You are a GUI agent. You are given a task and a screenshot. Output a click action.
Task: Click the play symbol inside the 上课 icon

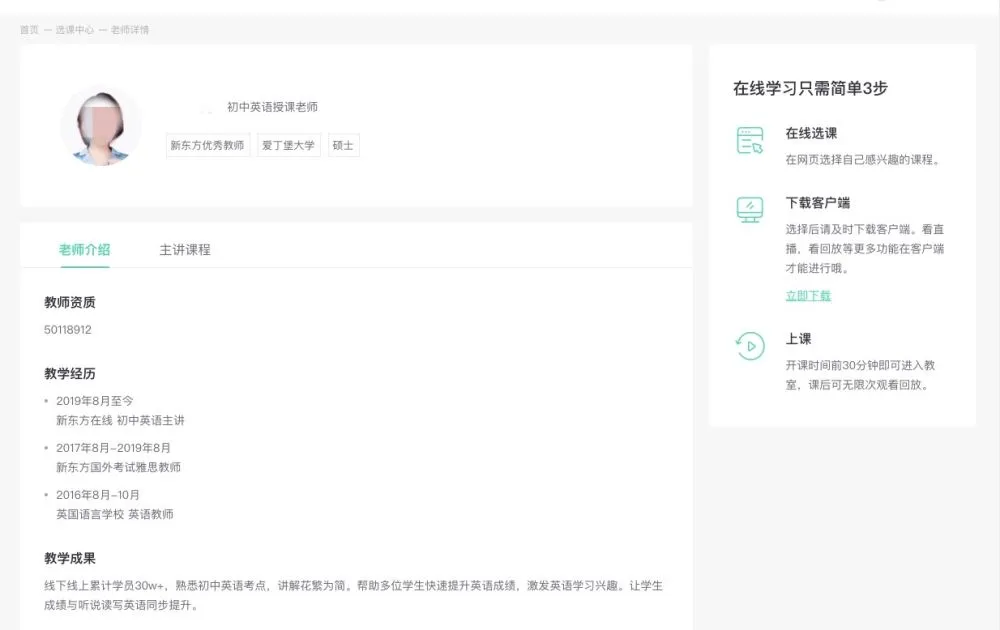749,347
